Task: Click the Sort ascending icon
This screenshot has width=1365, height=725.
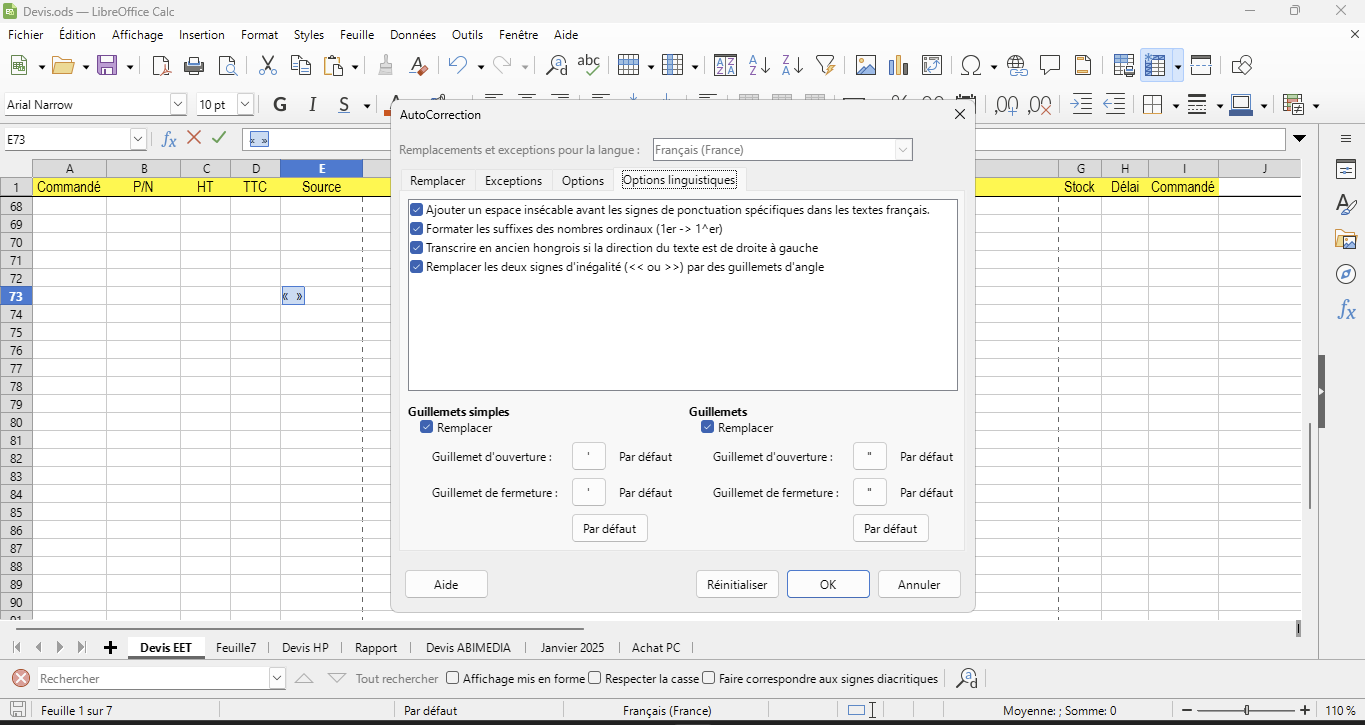Action: tap(759, 66)
